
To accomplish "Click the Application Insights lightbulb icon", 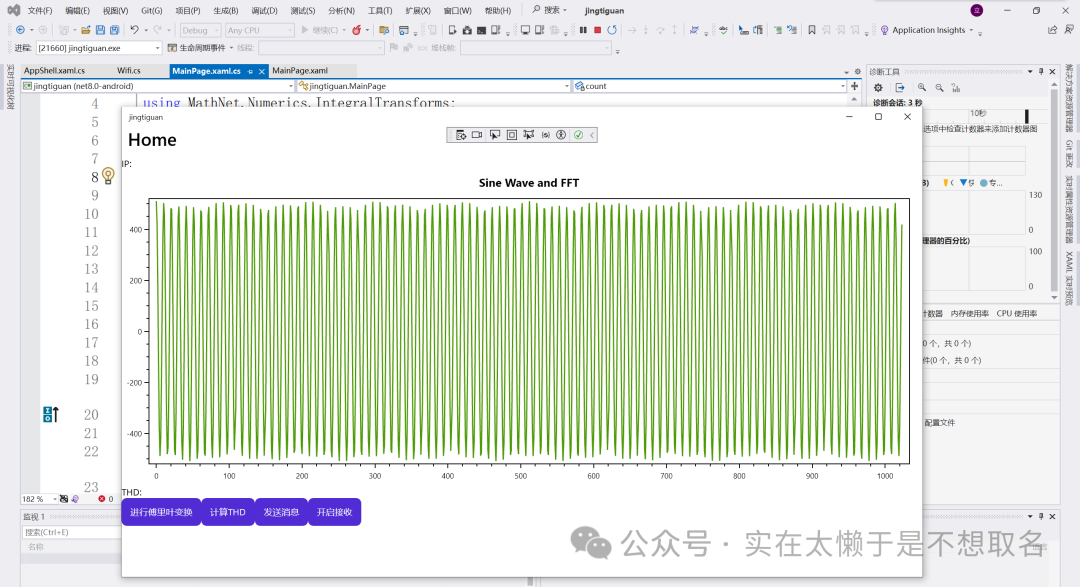I will 884,30.
